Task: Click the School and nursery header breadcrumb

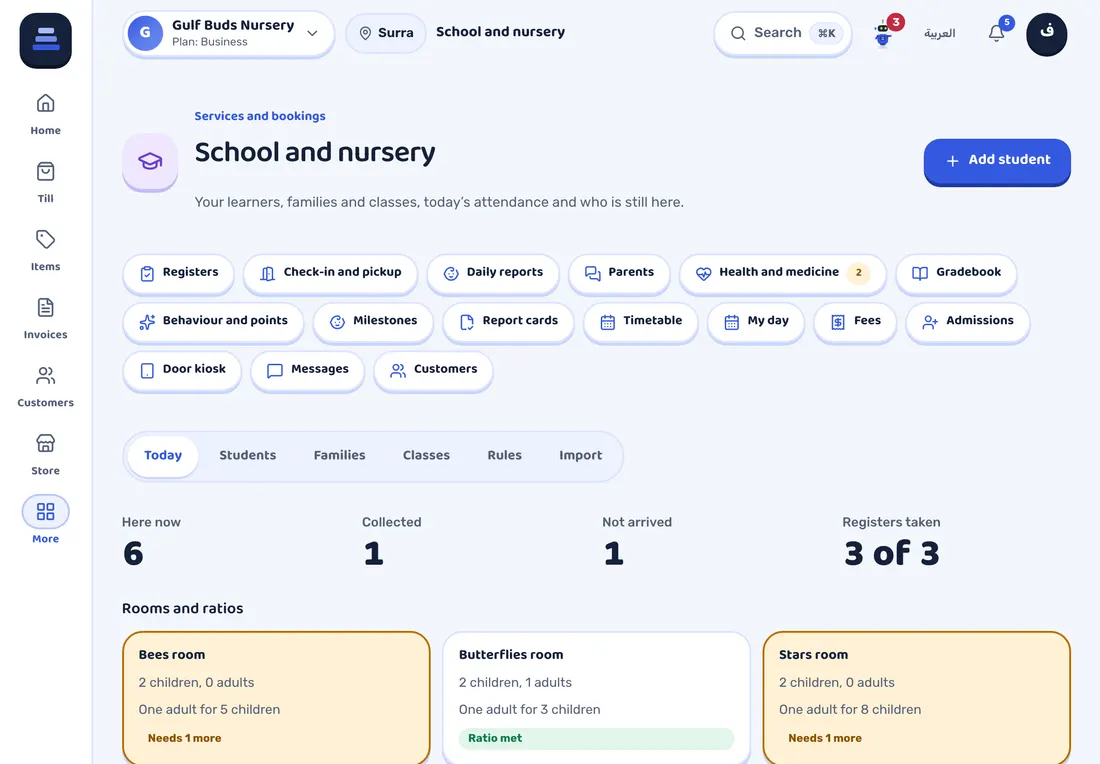Action: pyautogui.click(x=500, y=32)
